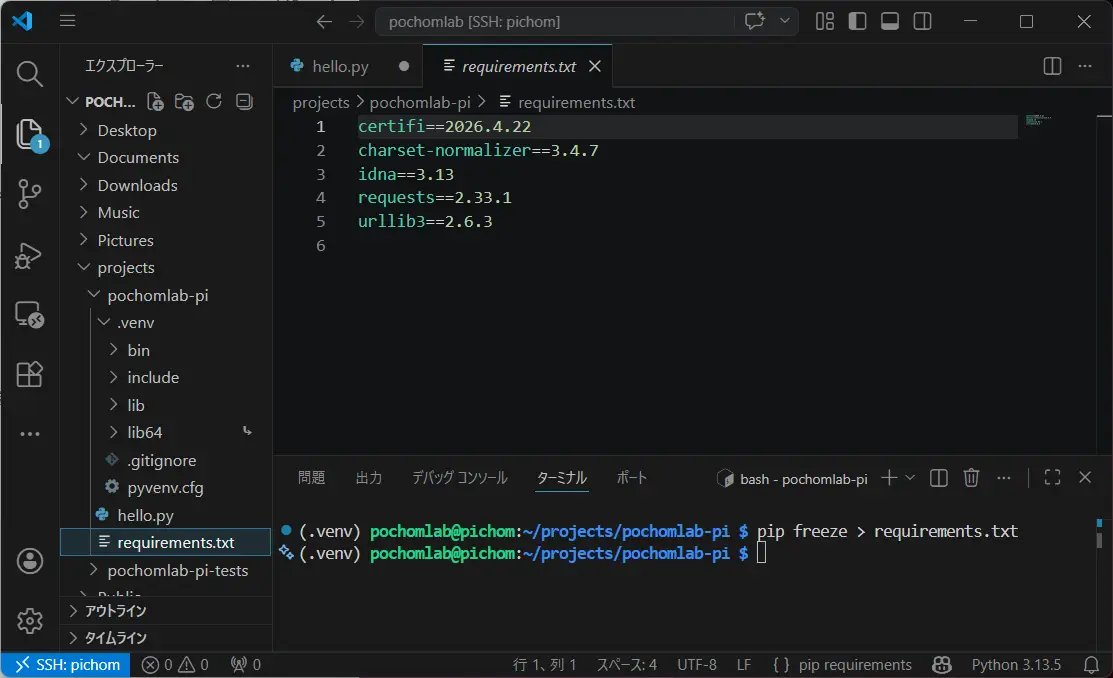This screenshot has height=678, width=1113.
Task: Close the requirements.txt tab
Action: [x=595, y=66]
